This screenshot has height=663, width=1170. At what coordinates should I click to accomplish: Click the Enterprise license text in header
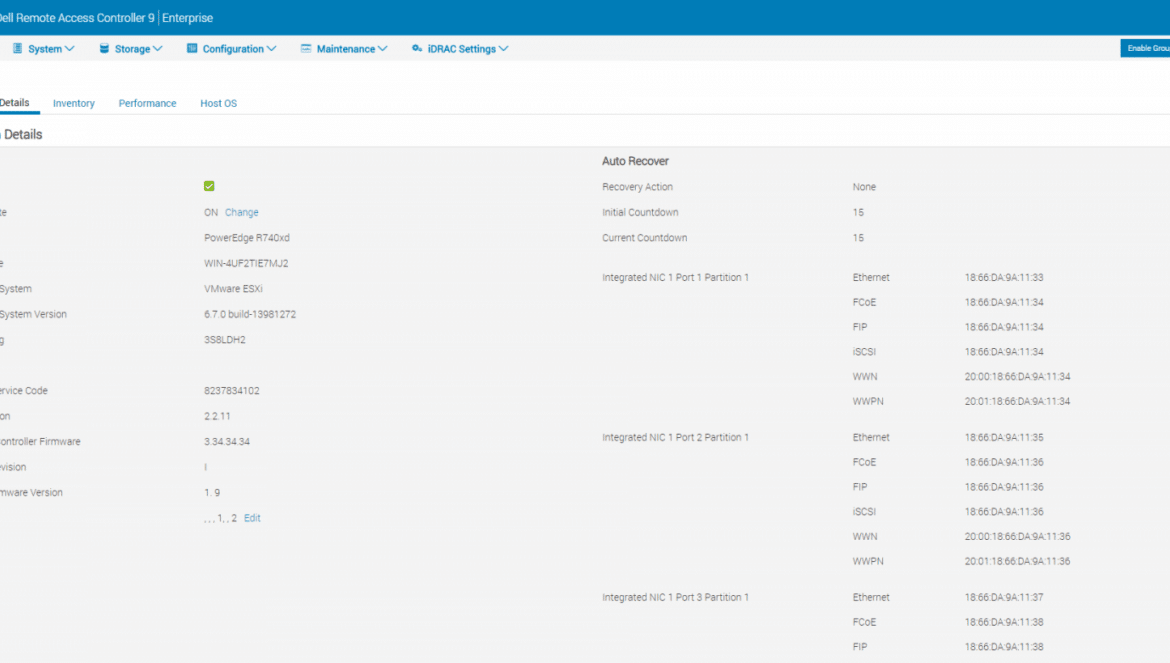(187, 18)
